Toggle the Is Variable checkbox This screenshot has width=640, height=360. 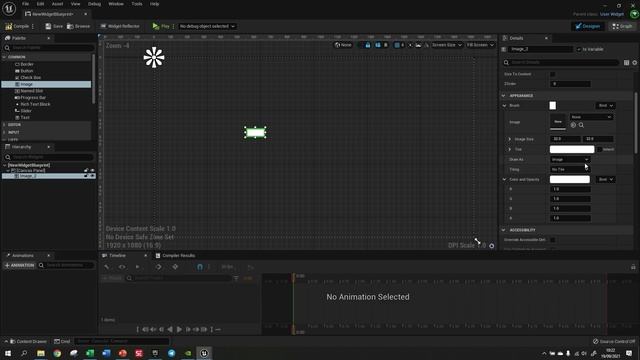(579, 49)
